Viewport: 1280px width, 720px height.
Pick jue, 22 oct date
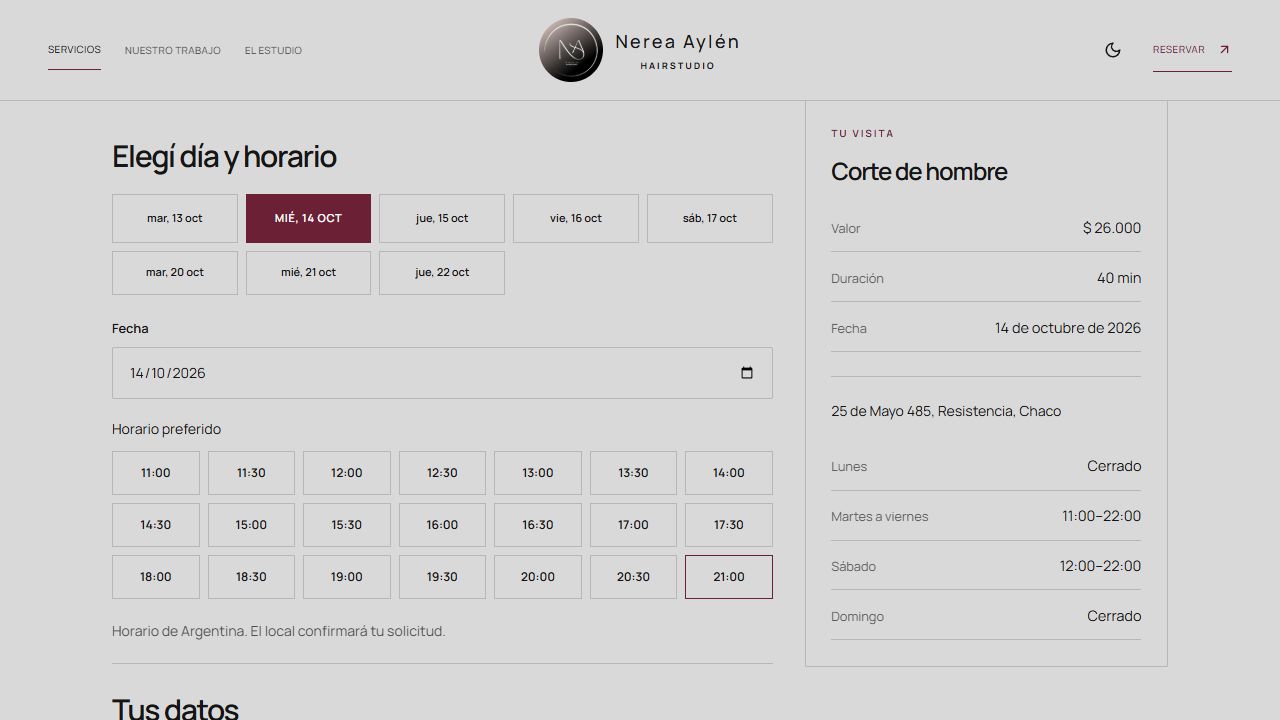[x=442, y=272]
